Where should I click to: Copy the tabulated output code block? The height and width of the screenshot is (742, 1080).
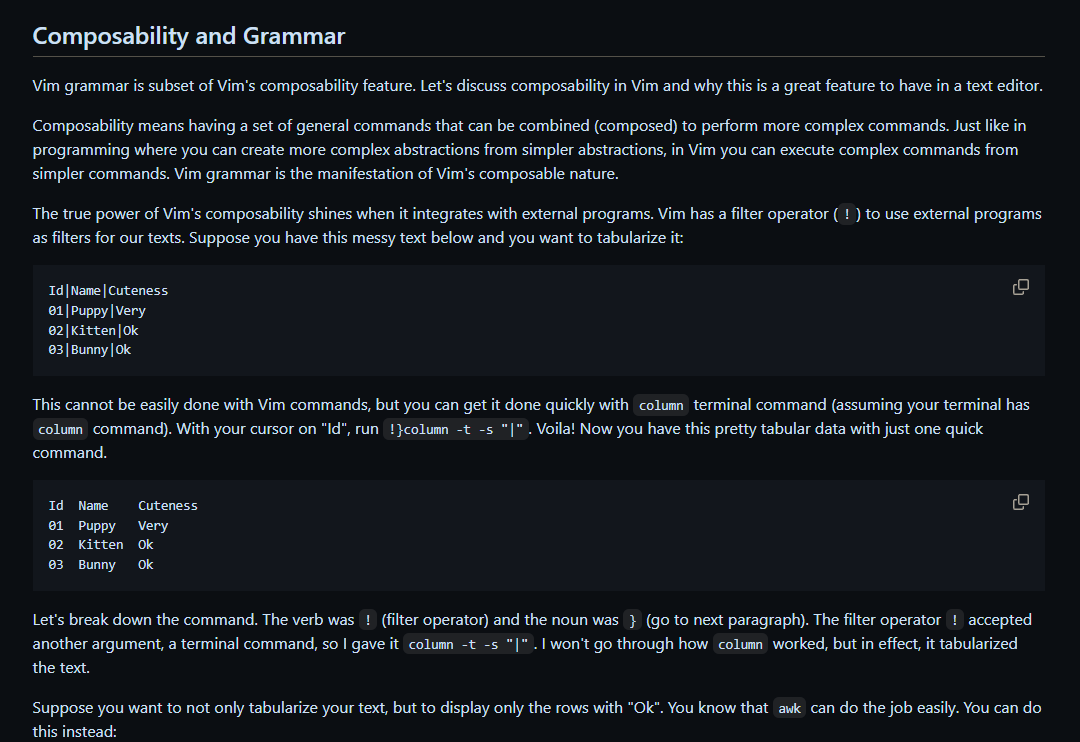[1020, 502]
